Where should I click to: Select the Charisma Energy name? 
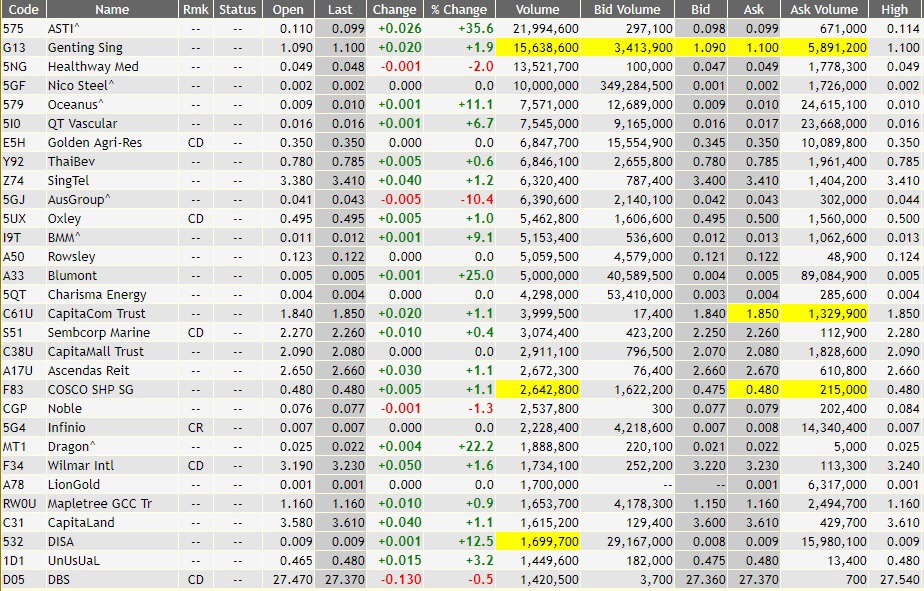click(97, 295)
